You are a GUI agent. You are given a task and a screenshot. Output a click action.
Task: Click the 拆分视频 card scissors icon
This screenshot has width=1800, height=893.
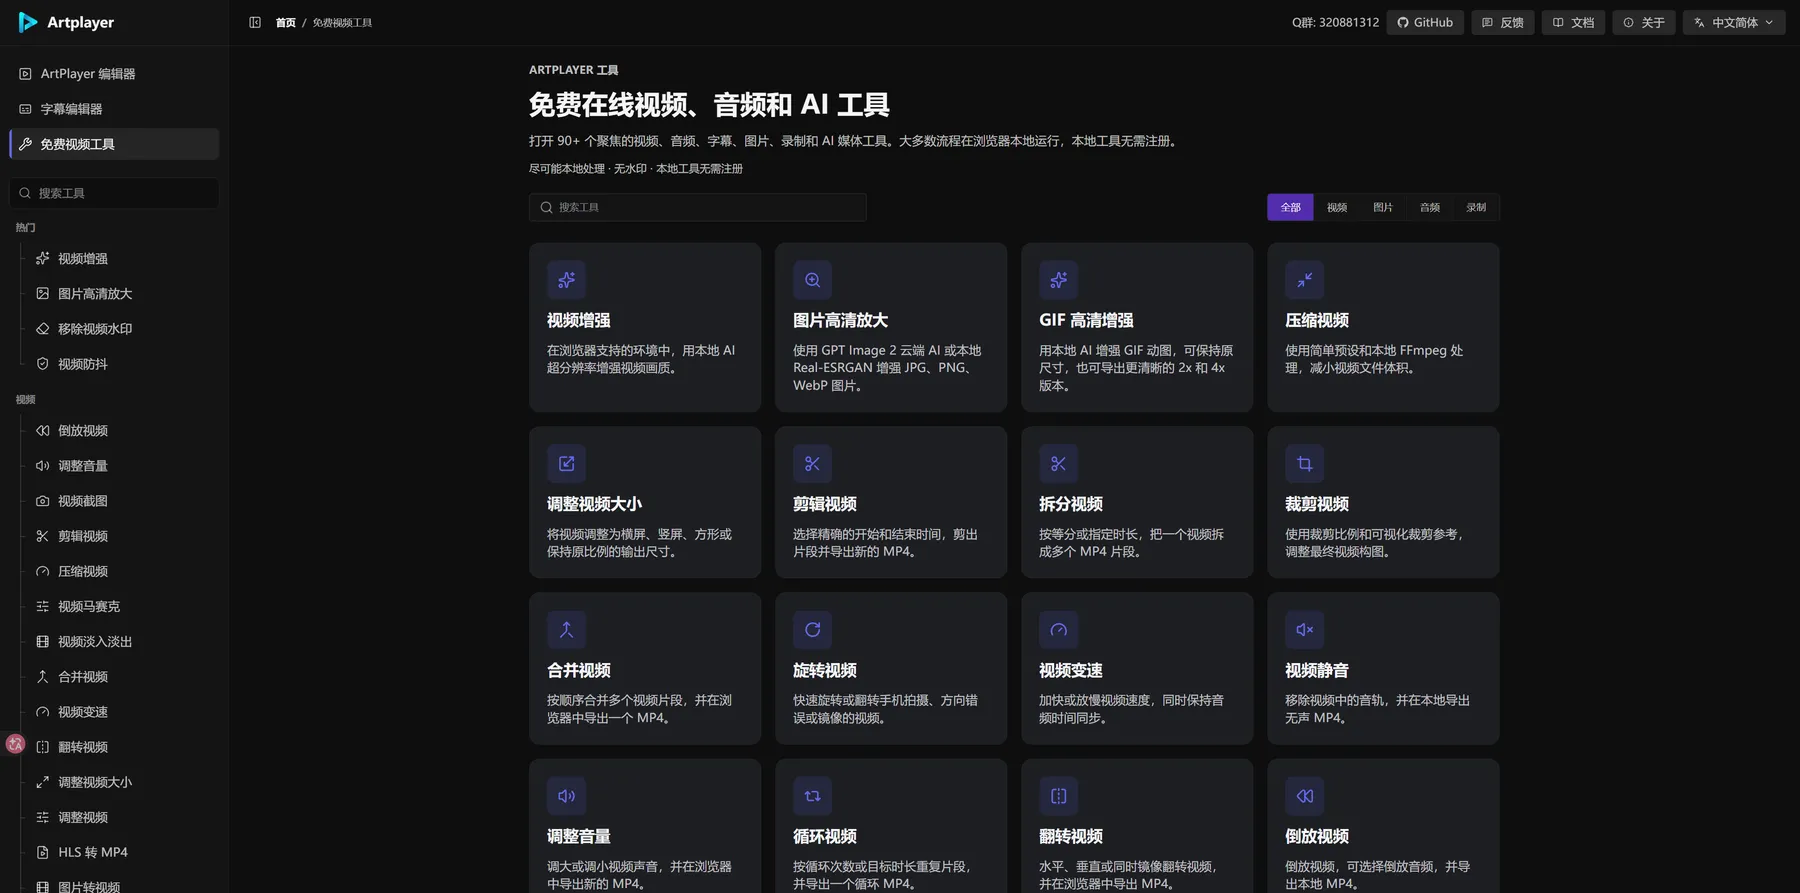tap(1058, 464)
